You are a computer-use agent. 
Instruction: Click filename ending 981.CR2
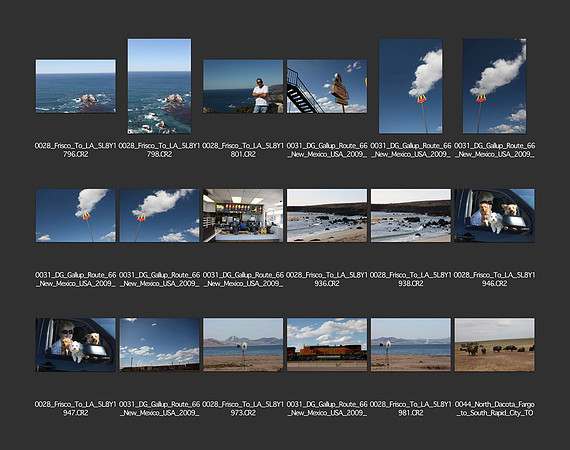coord(411,409)
